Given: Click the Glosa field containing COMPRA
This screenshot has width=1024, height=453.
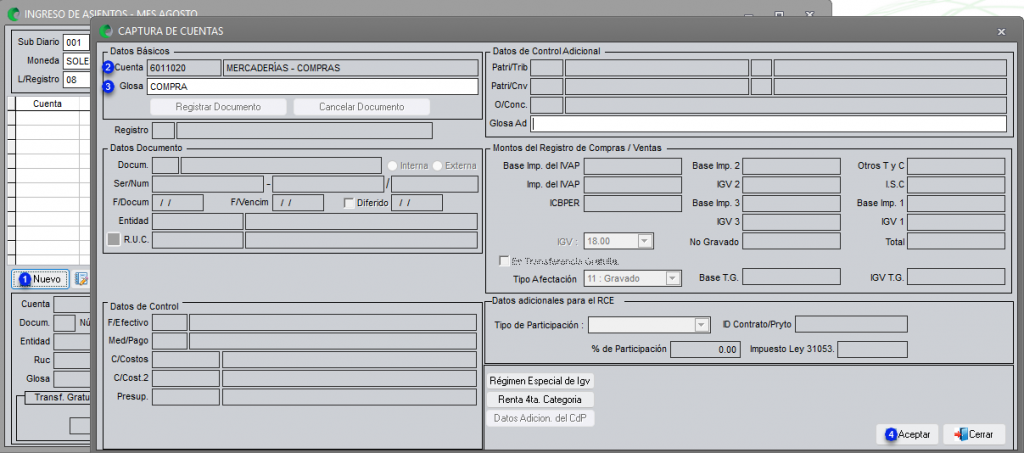Looking at the screenshot, I should pos(313,86).
